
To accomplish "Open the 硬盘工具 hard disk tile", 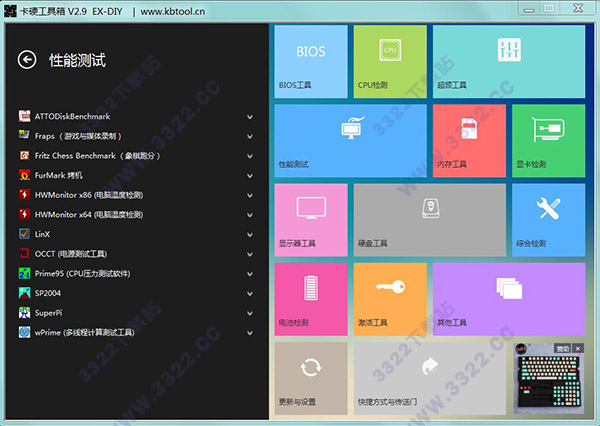I will [430, 220].
